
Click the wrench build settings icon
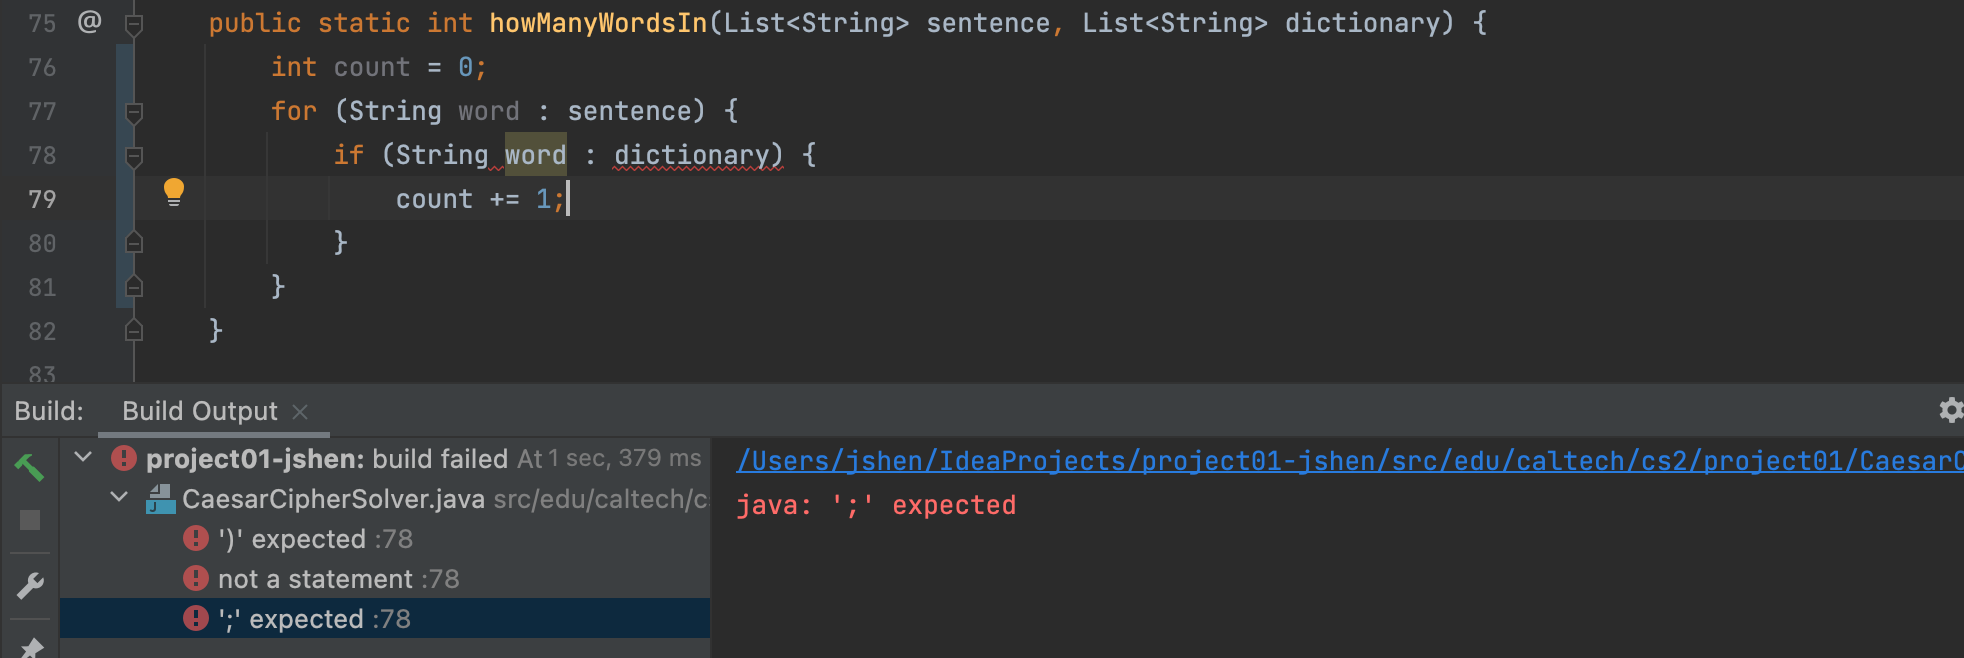(30, 586)
